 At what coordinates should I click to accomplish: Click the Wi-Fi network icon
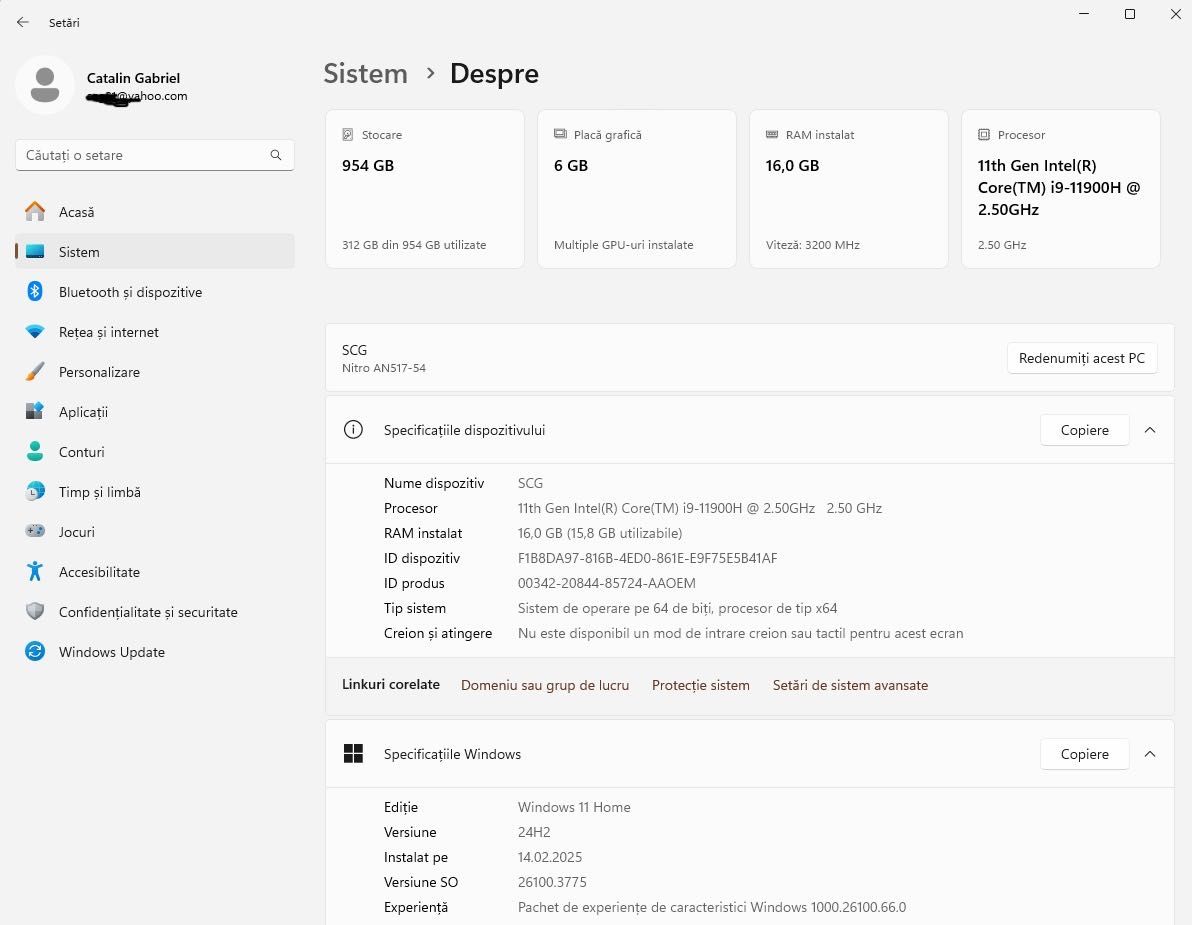(35, 332)
